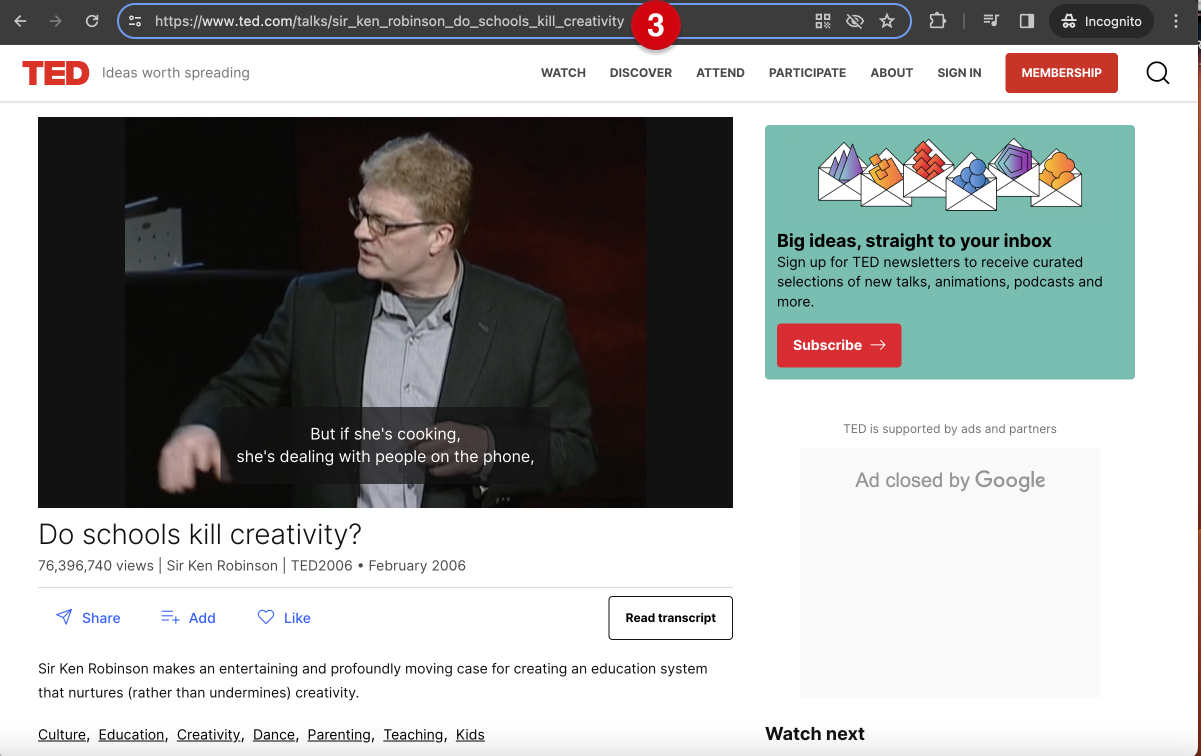Screen dimensions: 1201x756
Task: Click the 'TED is supported by ads and partners' text
Action: point(950,429)
